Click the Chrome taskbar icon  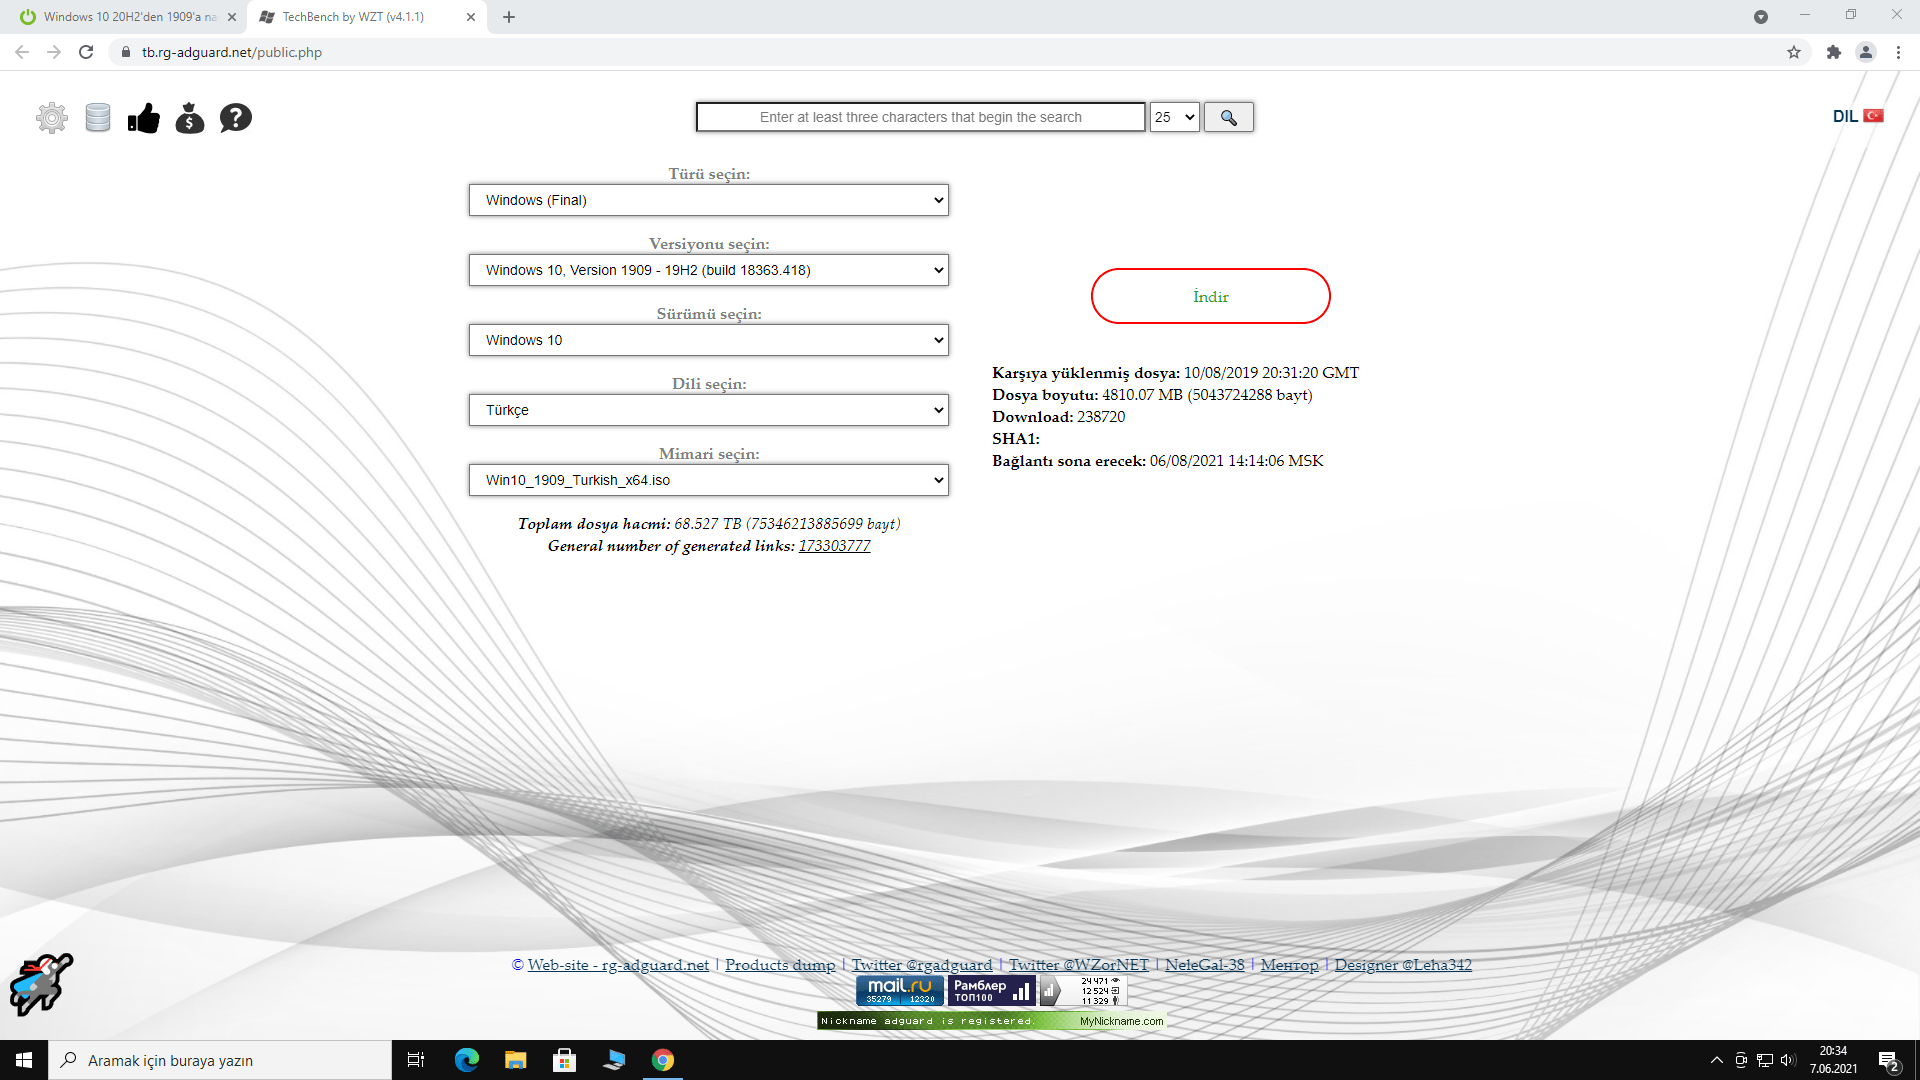[663, 1060]
